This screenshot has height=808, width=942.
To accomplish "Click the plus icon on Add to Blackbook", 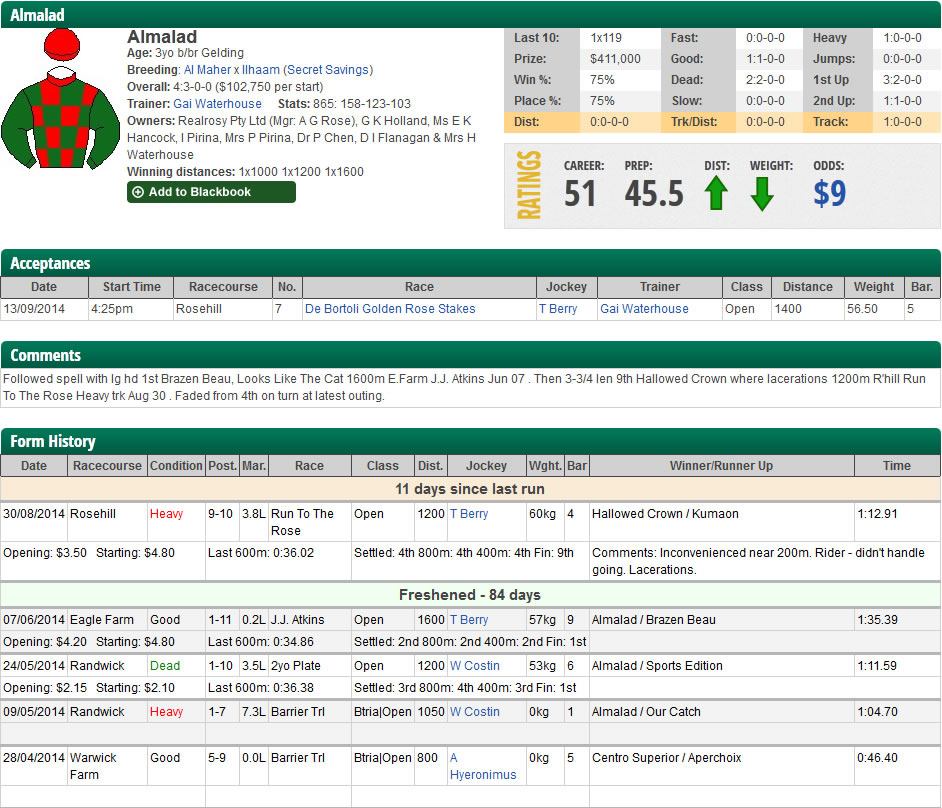I will click(x=138, y=192).
